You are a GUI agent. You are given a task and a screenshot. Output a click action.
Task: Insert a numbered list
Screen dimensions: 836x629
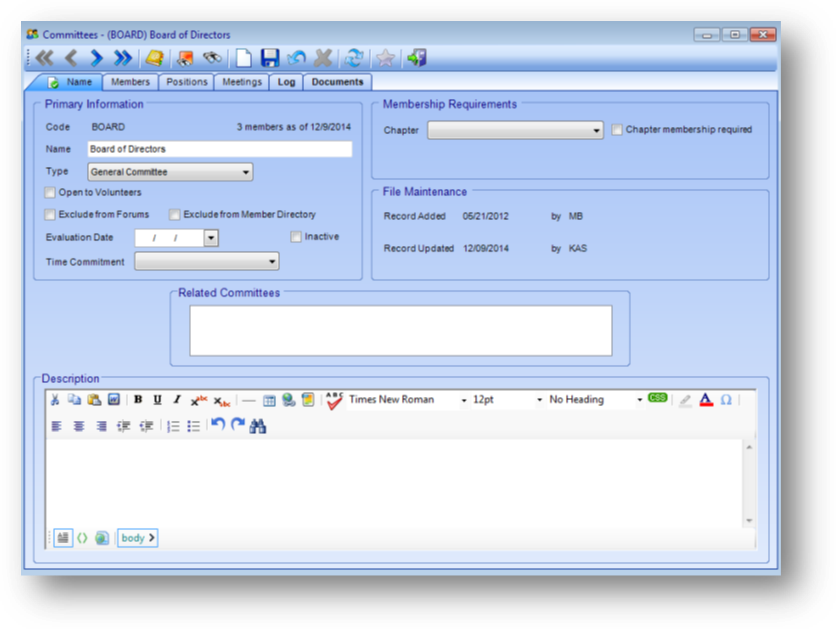click(x=173, y=426)
